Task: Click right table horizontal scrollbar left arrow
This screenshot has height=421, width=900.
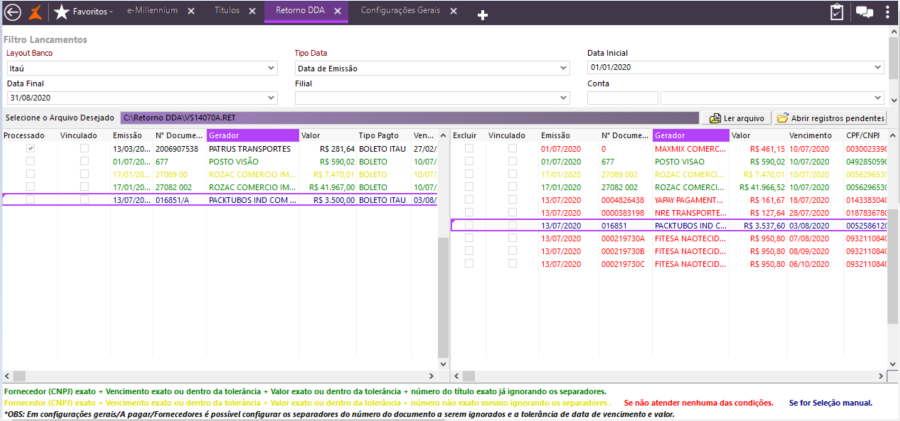Action: pyautogui.click(x=457, y=376)
